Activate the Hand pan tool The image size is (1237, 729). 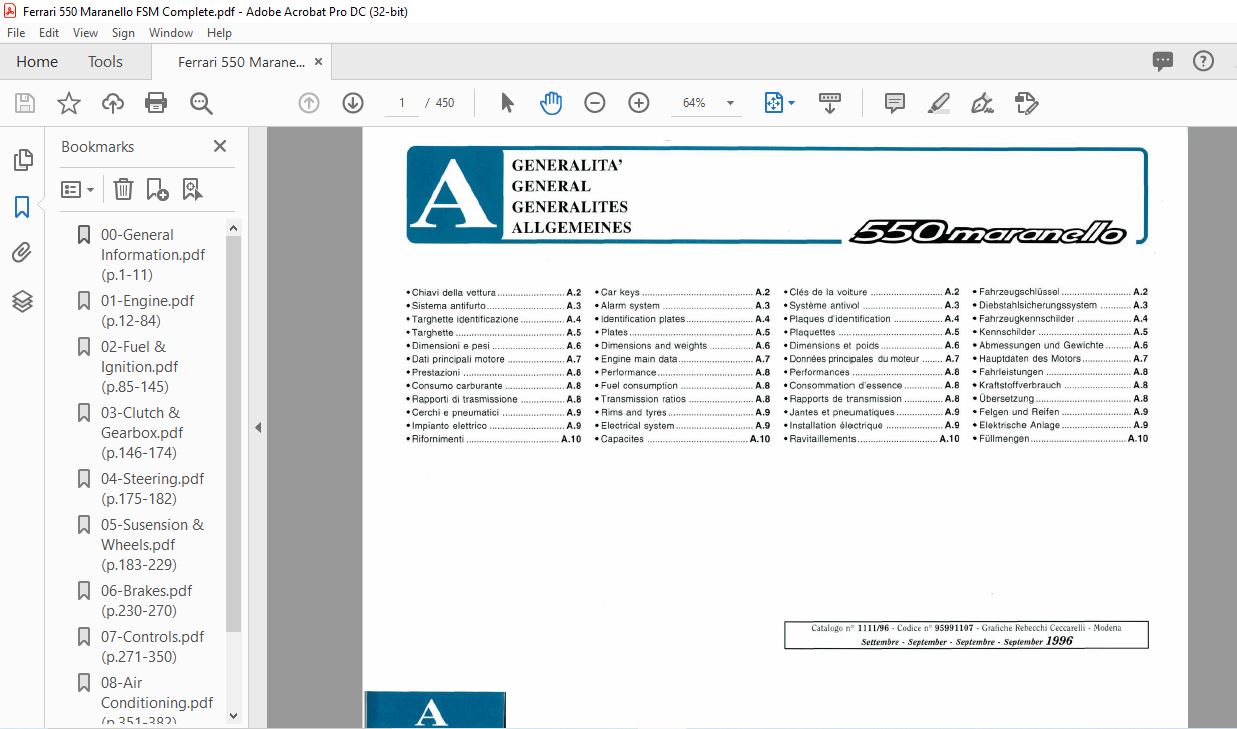(x=551, y=103)
